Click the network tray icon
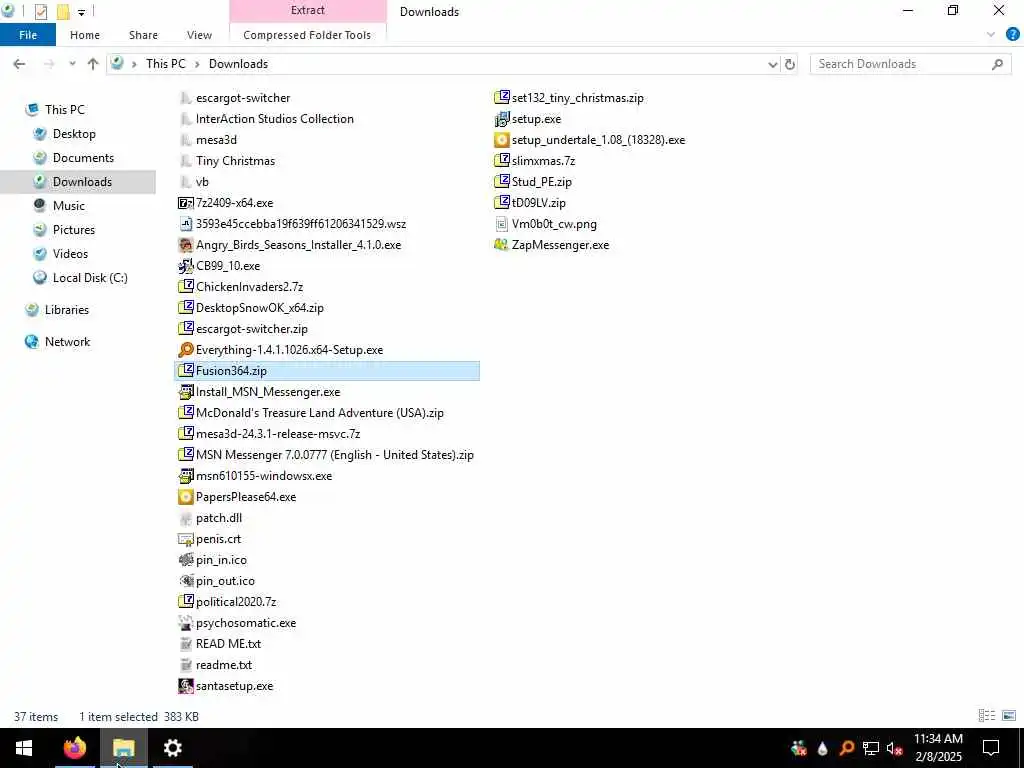 pyautogui.click(x=871, y=748)
